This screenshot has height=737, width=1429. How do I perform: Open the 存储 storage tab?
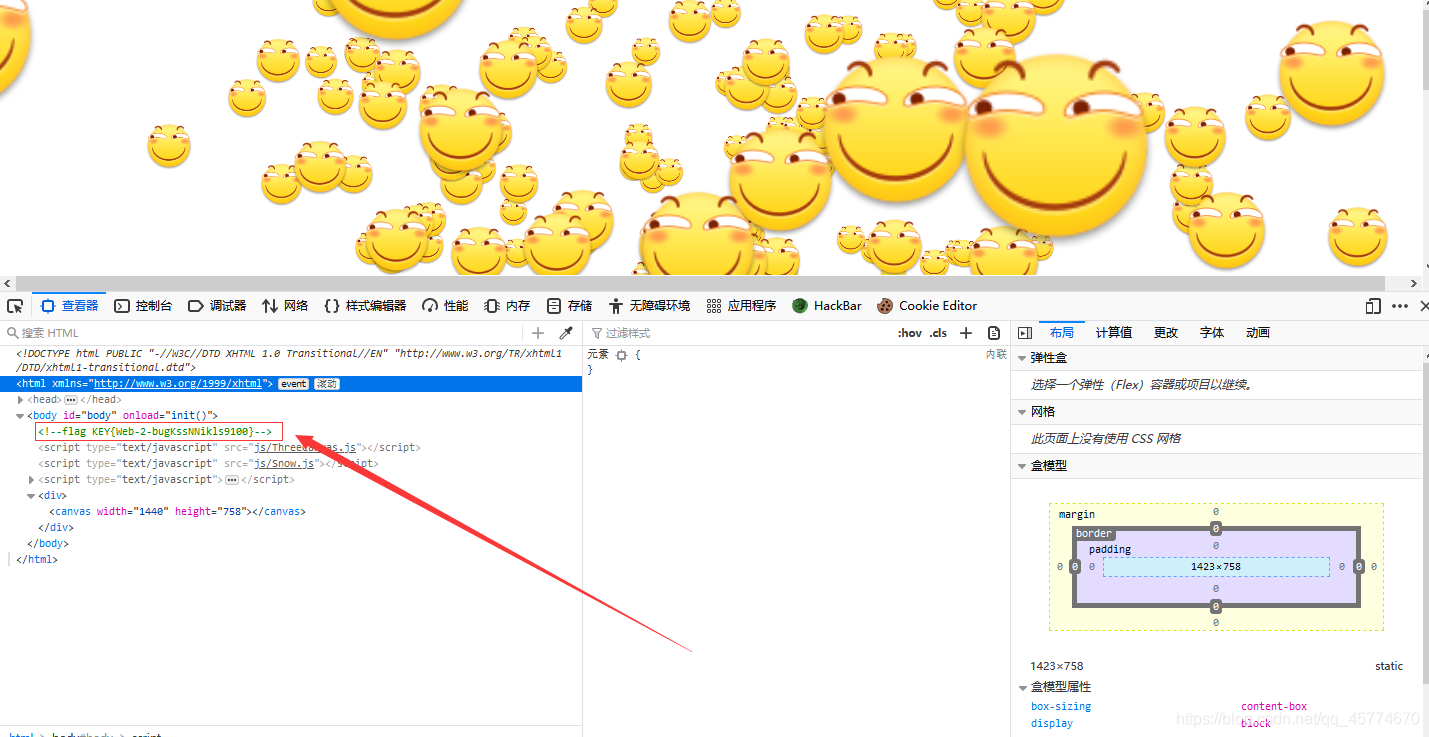(x=569, y=306)
